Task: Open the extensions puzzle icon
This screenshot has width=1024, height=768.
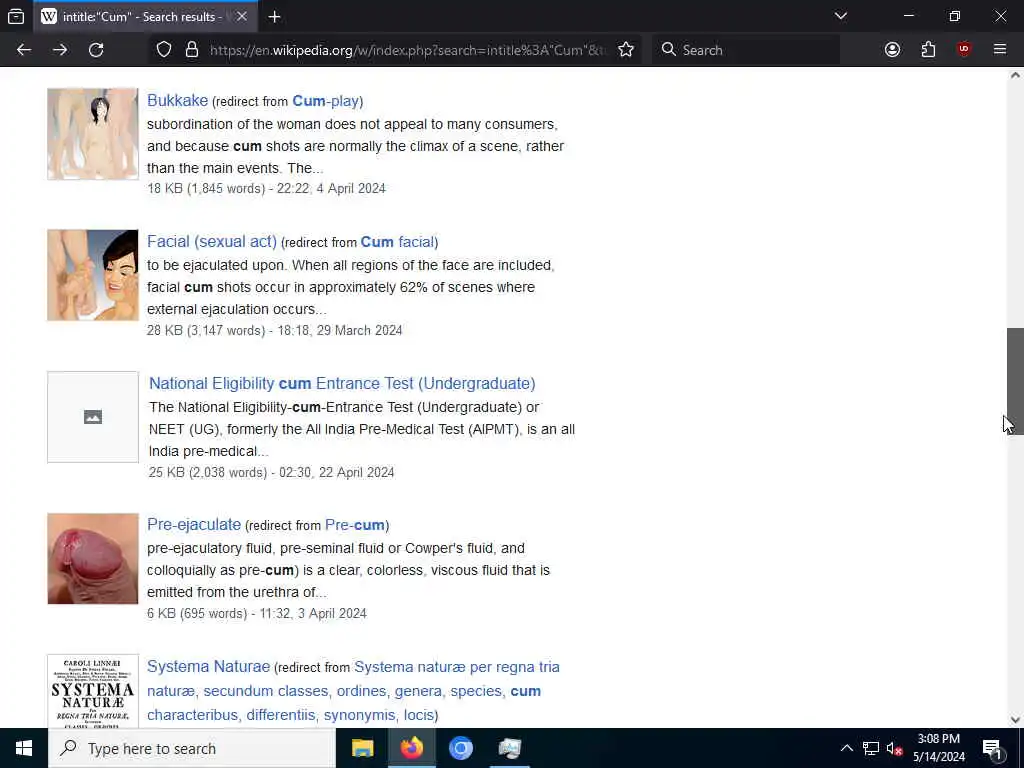Action: pyautogui.click(x=928, y=50)
